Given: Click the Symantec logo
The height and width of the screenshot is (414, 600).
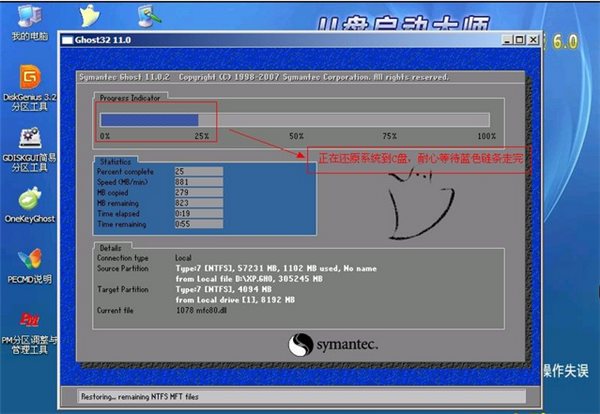Looking at the screenshot, I should click(x=333, y=344).
